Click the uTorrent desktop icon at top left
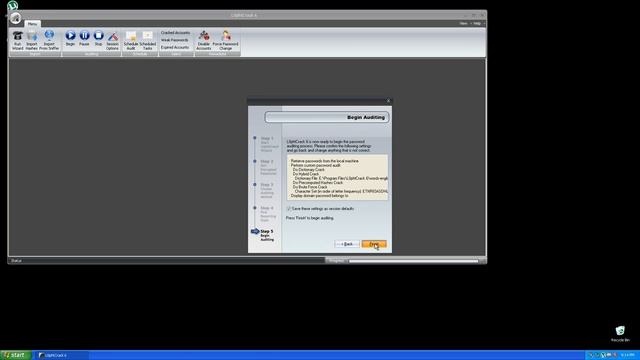 (x=13, y=5)
